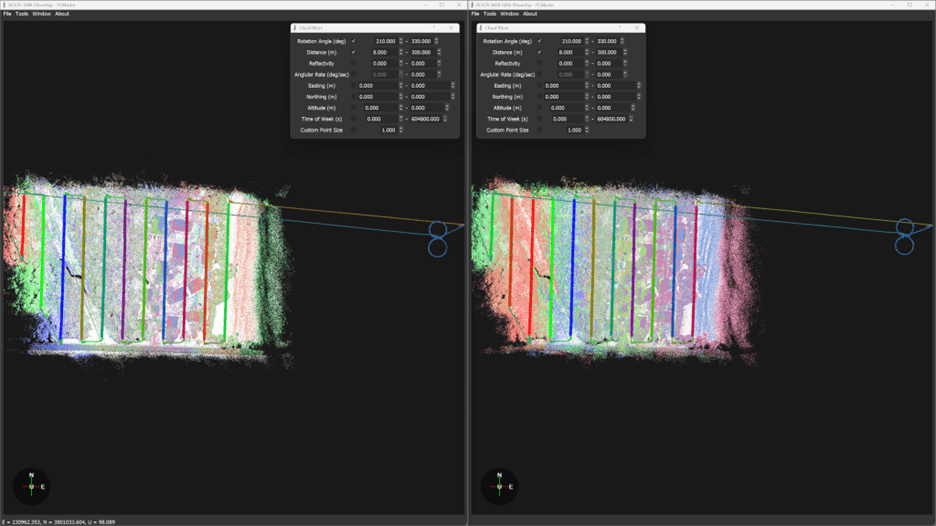Open the File menu in left window
Viewport: 936px width, 526px height.
(x=7, y=14)
